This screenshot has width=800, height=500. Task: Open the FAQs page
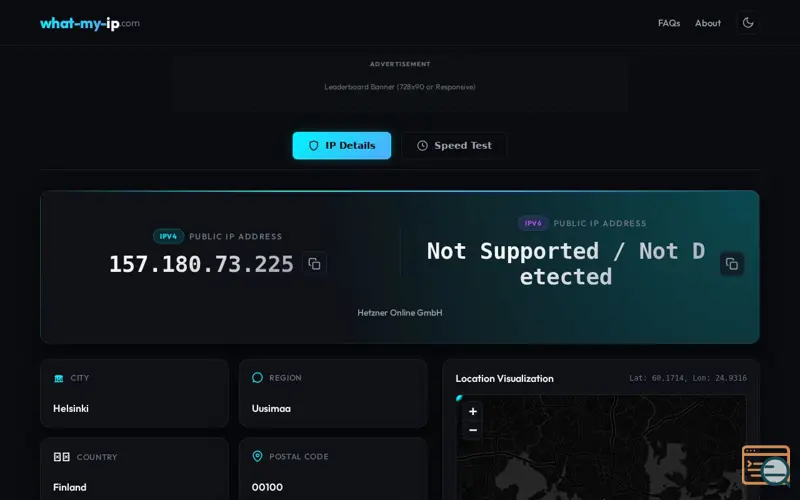pos(669,23)
